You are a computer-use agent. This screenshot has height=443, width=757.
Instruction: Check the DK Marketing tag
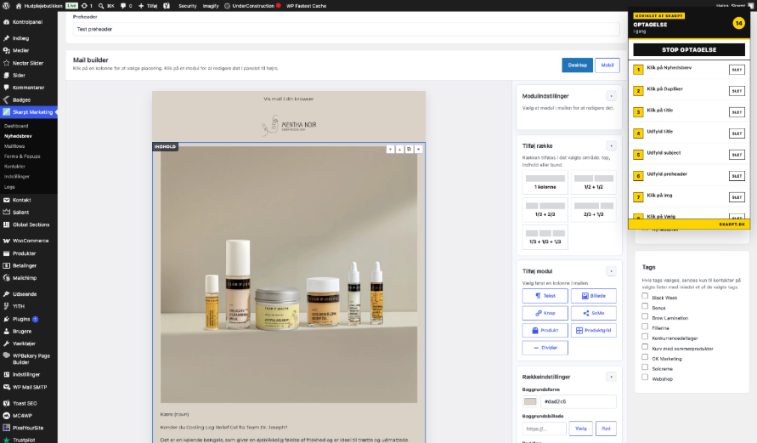coord(645,357)
